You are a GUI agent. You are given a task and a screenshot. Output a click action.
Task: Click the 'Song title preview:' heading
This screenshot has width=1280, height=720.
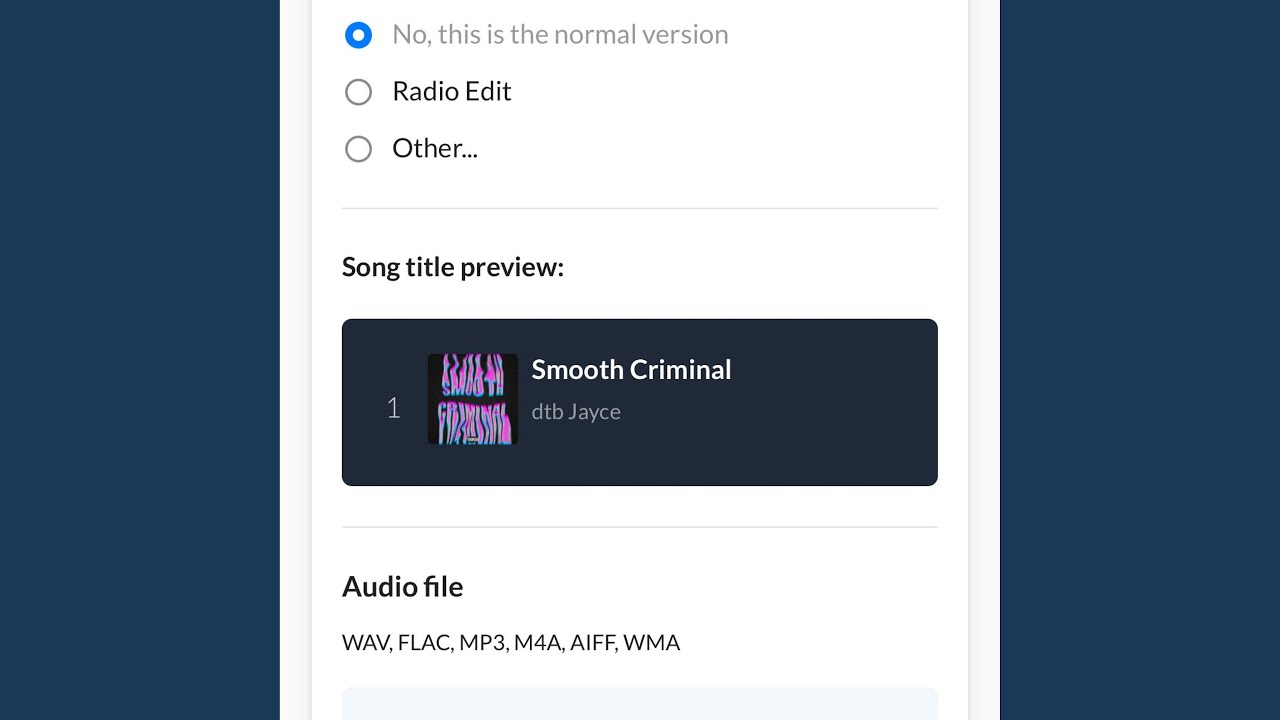[x=453, y=267]
